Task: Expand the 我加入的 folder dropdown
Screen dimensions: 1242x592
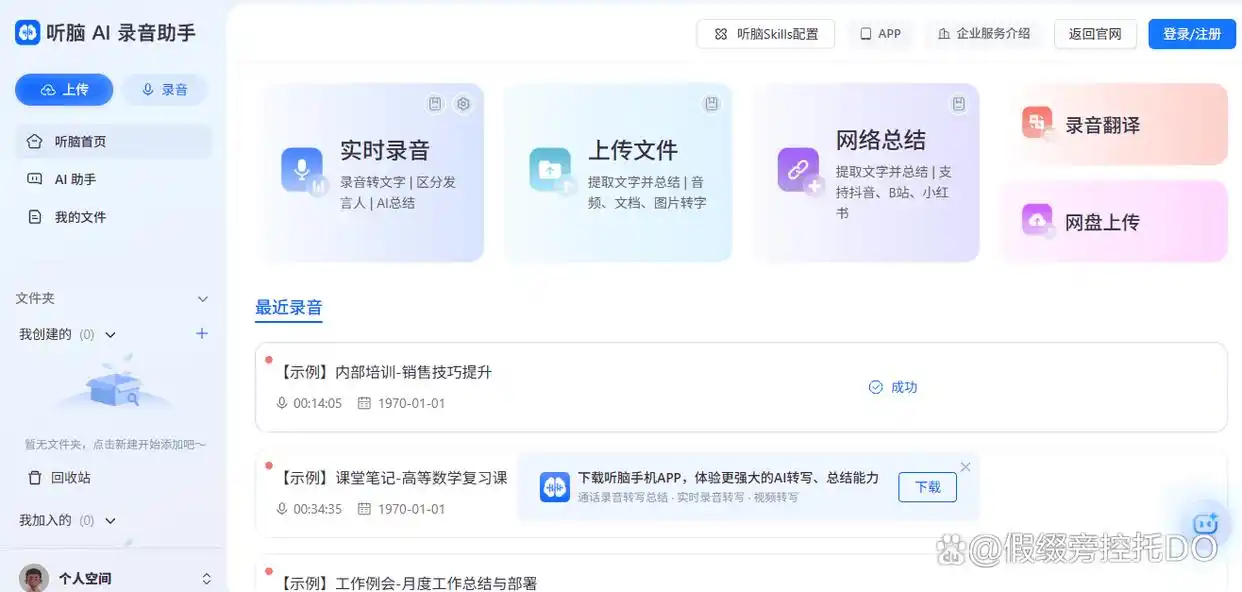Action: (x=111, y=521)
